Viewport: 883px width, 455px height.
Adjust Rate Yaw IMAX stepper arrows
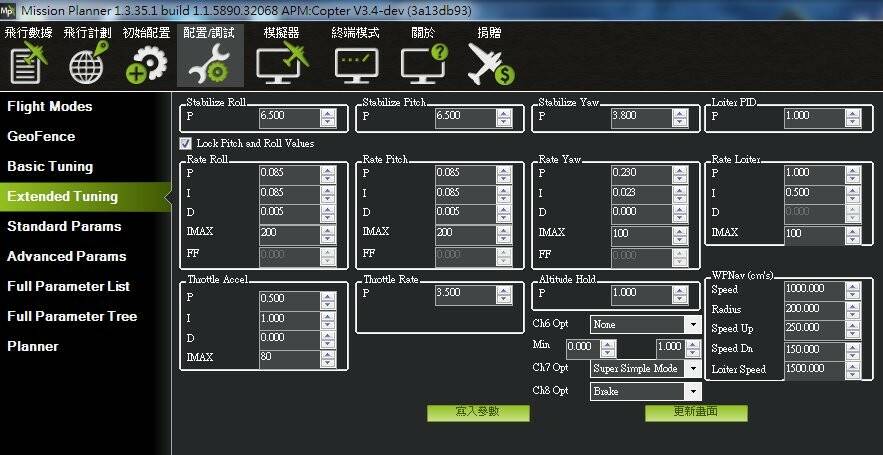click(680, 234)
